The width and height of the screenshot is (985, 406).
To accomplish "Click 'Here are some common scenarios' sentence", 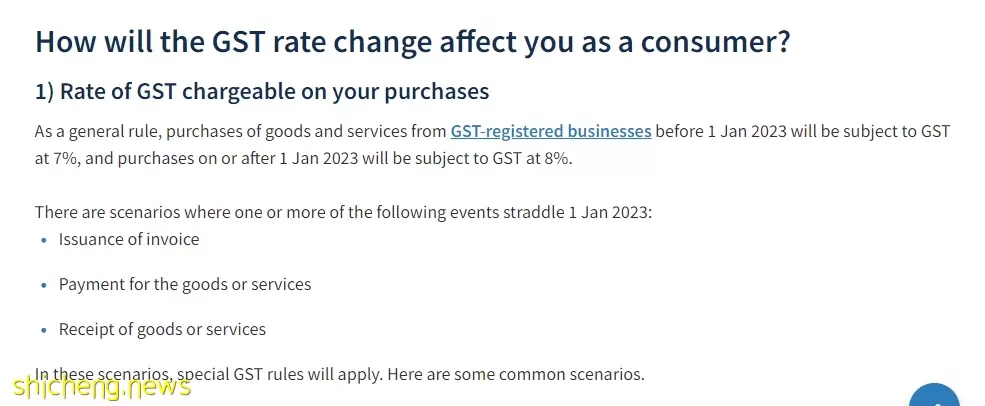I will tap(516, 375).
